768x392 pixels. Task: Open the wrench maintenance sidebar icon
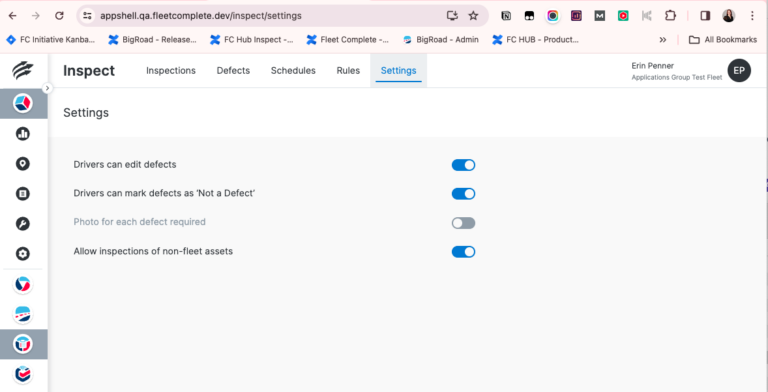click(23, 224)
